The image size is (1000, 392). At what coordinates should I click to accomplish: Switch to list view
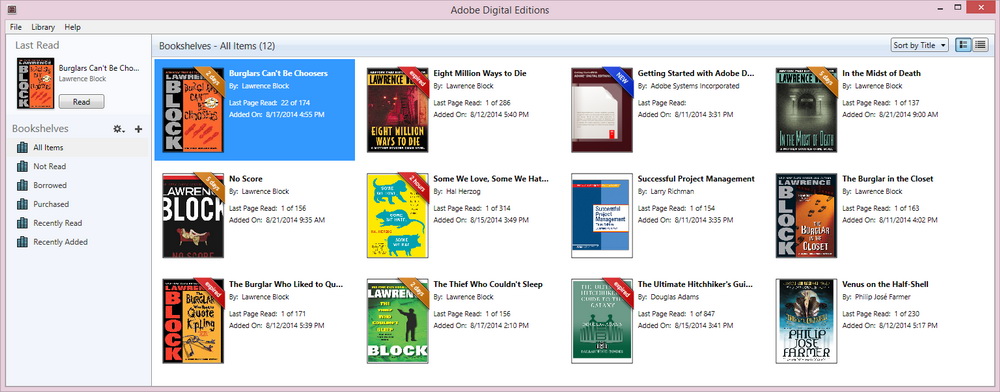[x=980, y=45]
